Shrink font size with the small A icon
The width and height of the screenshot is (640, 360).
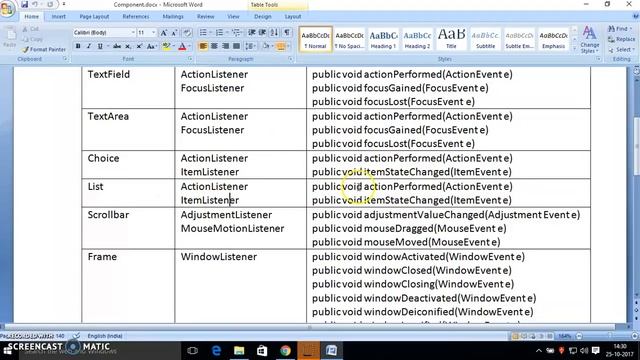click(174, 33)
